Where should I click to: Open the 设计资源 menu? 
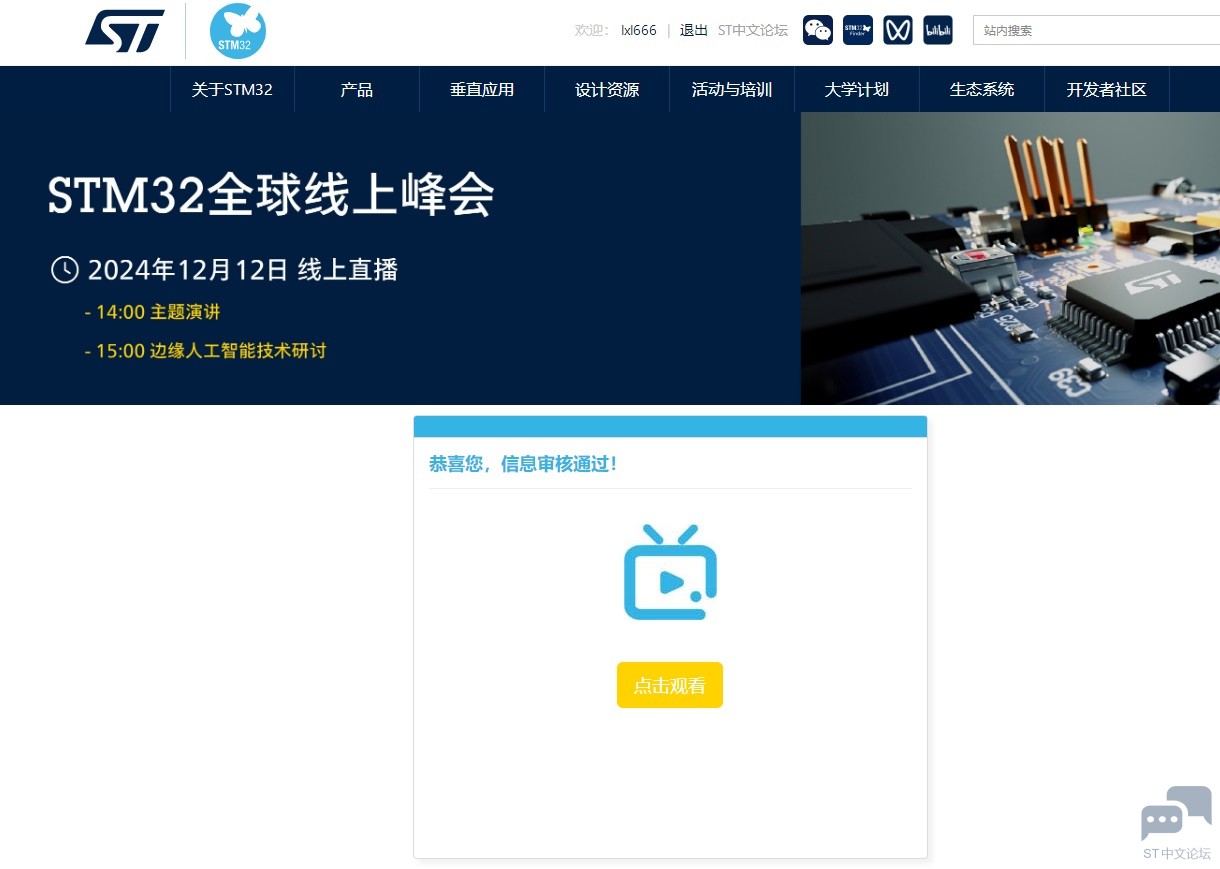607,89
